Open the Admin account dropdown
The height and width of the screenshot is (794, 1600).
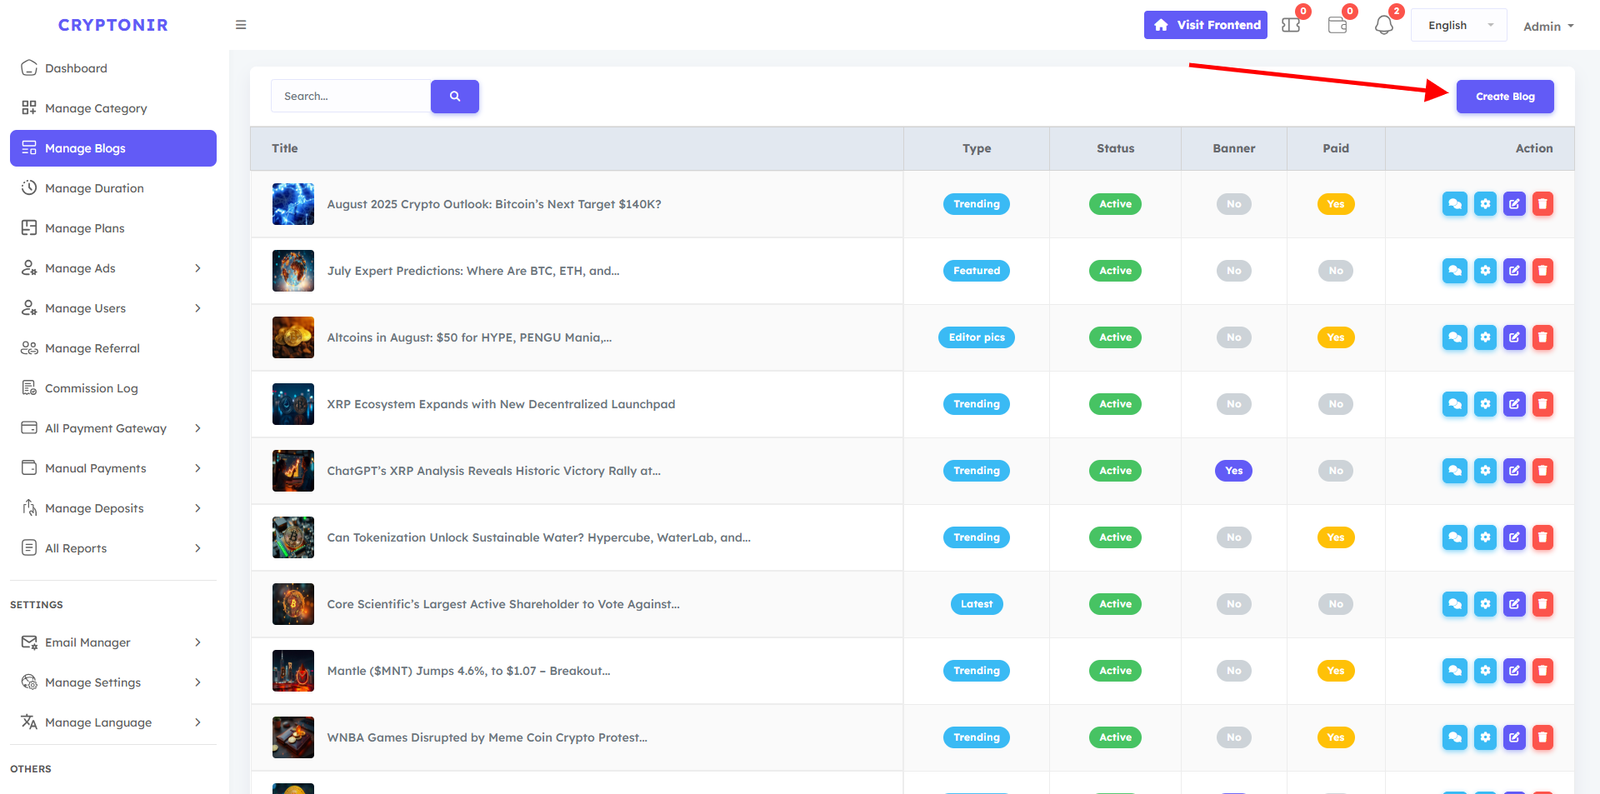pyautogui.click(x=1548, y=26)
